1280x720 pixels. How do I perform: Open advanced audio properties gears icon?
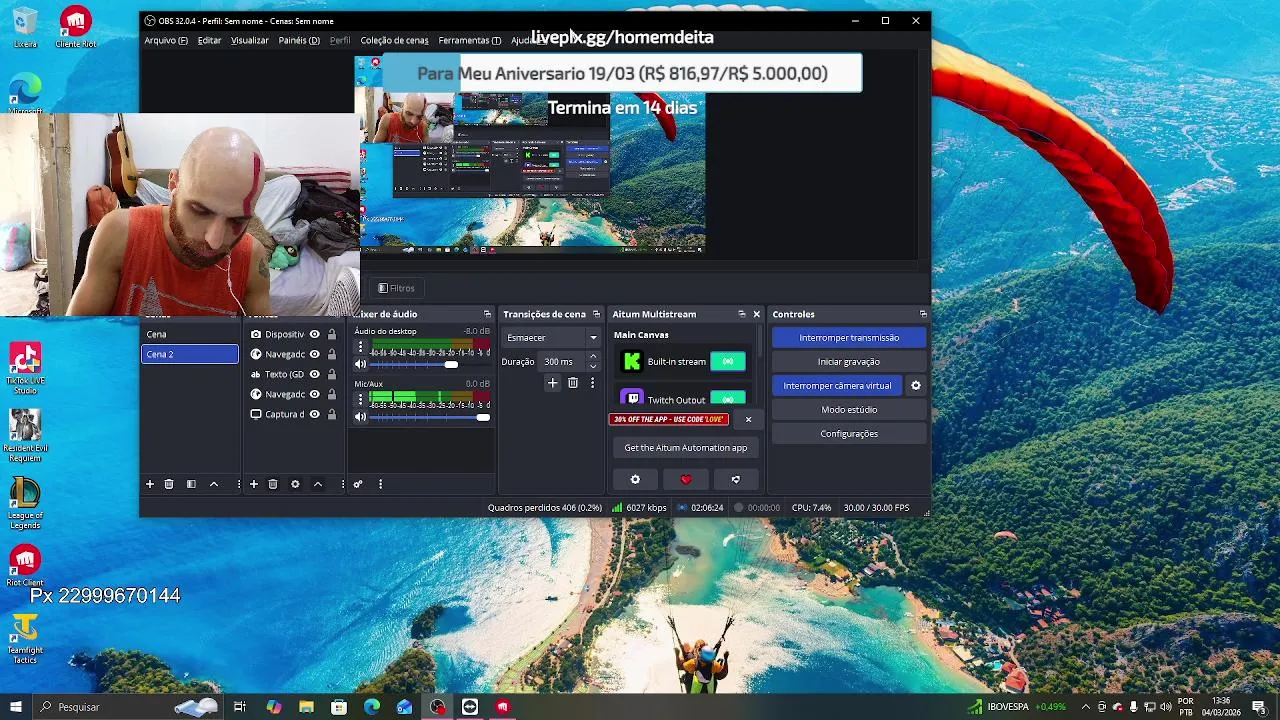click(358, 484)
